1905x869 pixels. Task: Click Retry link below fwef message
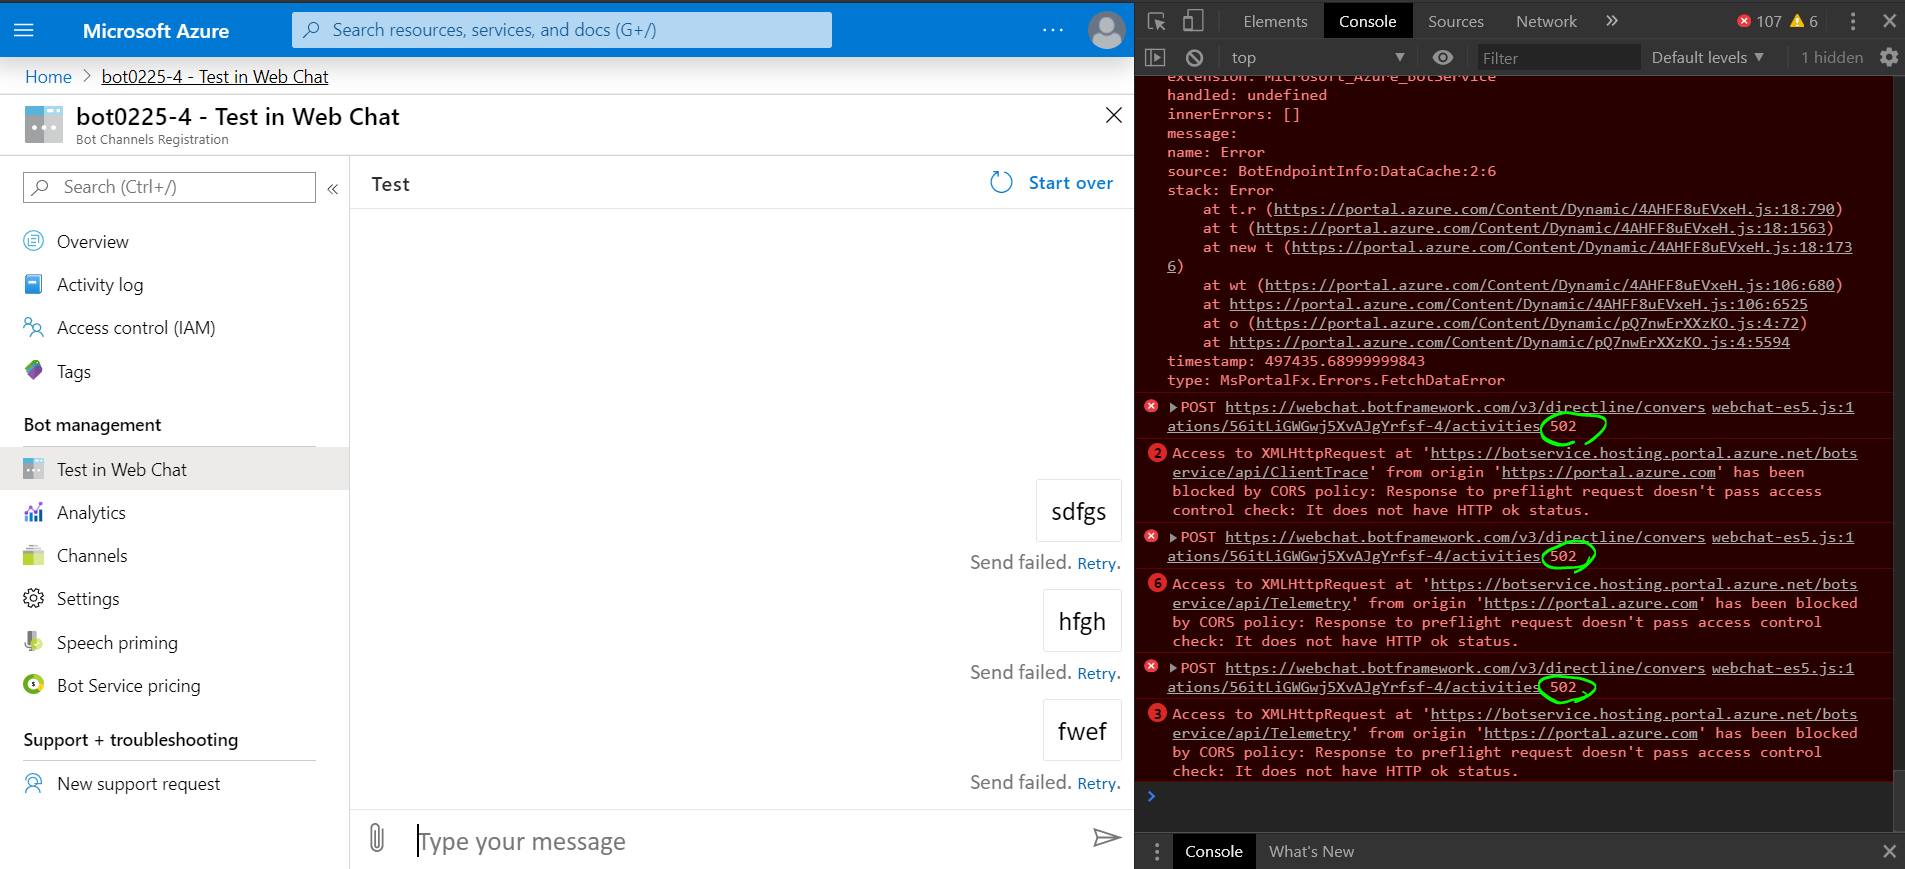[x=1098, y=784]
